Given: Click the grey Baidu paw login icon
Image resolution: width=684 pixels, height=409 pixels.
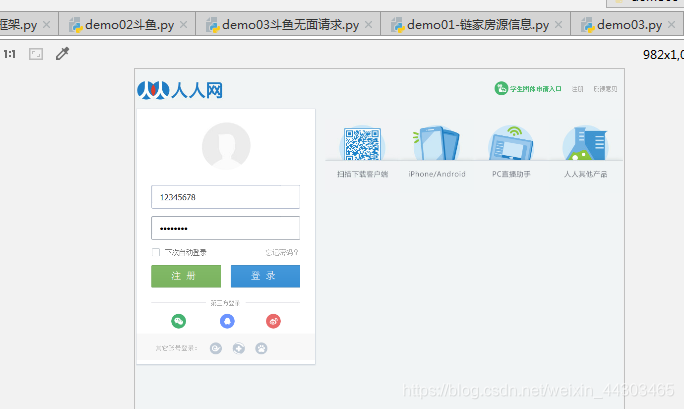Looking at the screenshot, I should (261, 348).
